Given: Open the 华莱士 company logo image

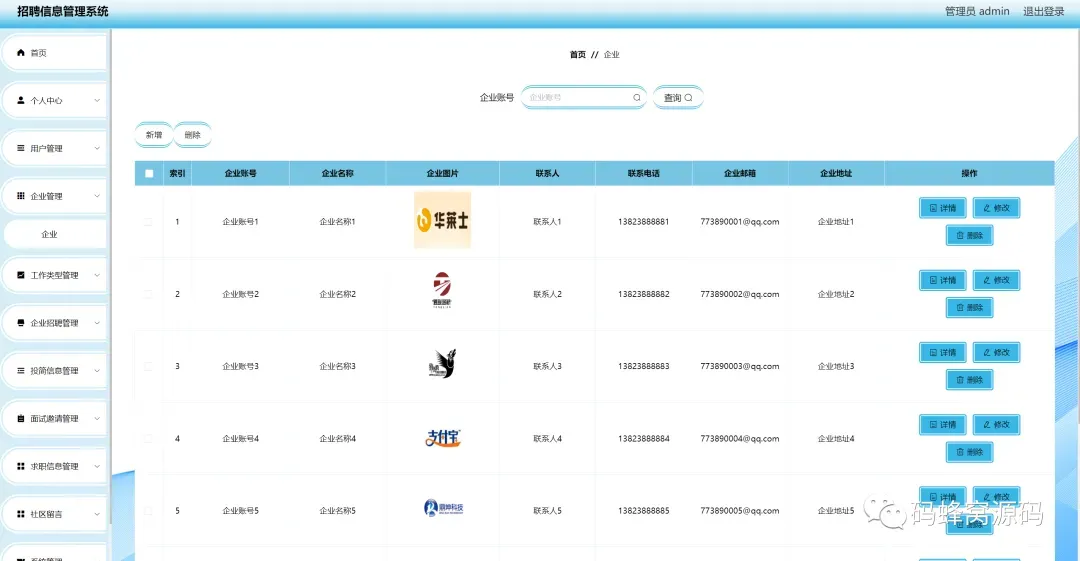Looking at the screenshot, I should tap(442, 220).
